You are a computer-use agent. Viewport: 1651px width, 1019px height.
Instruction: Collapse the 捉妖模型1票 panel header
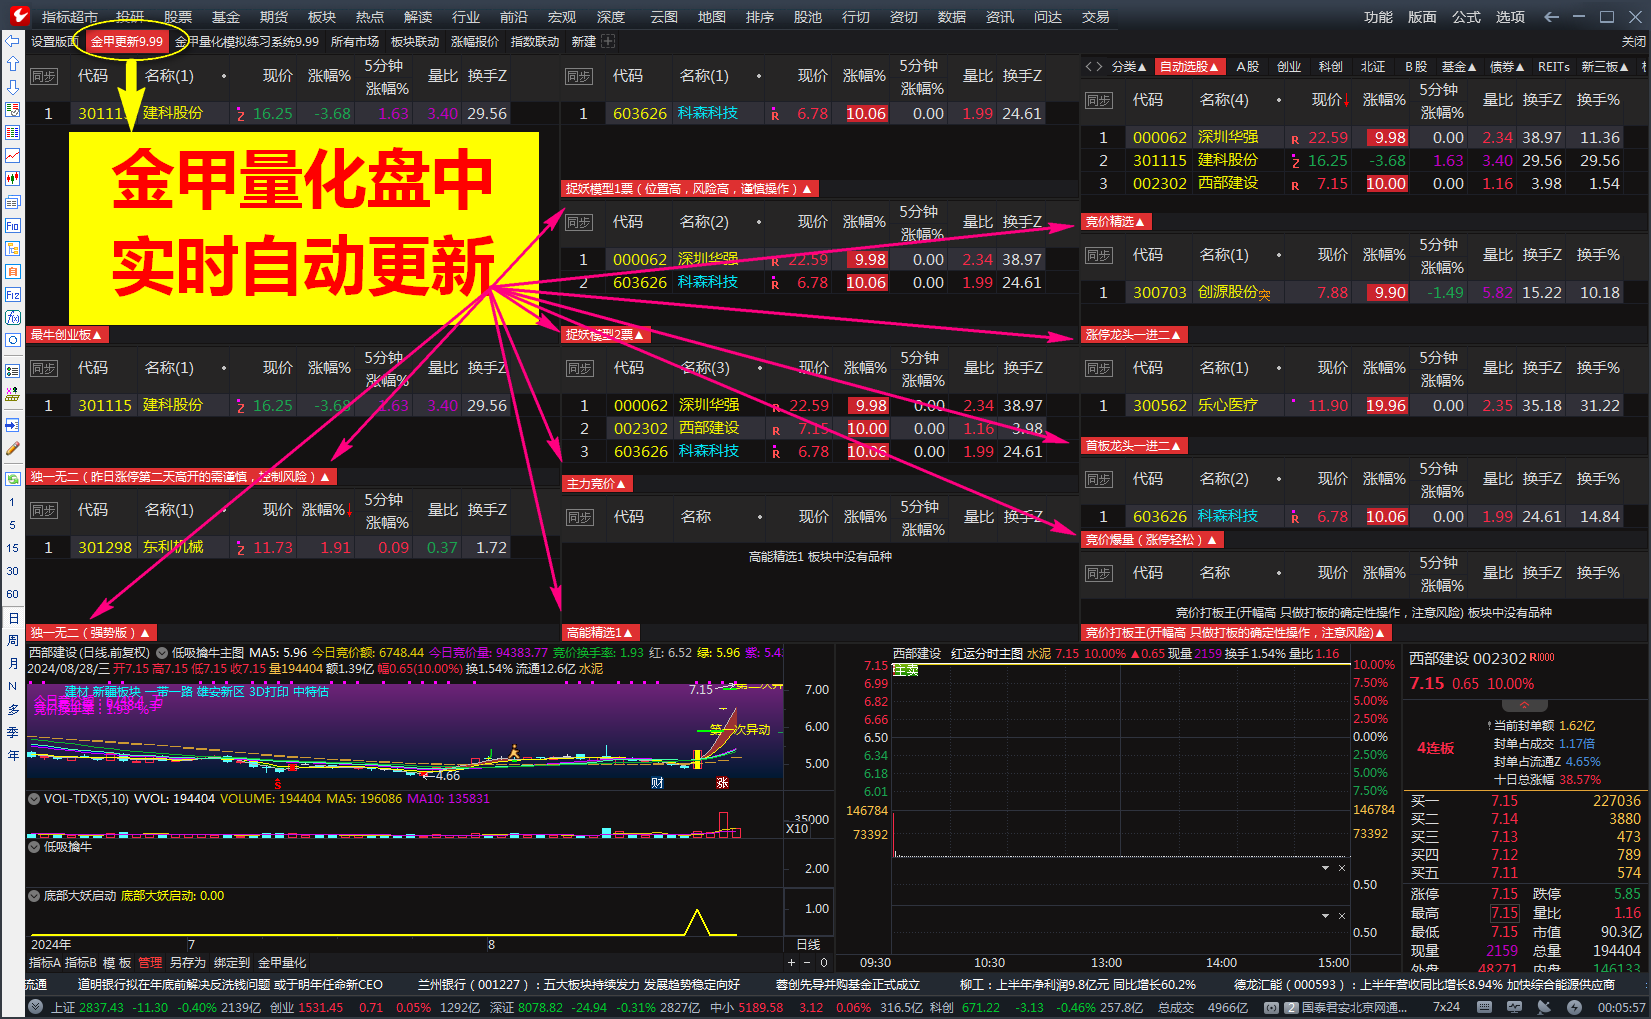tap(806, 188)
